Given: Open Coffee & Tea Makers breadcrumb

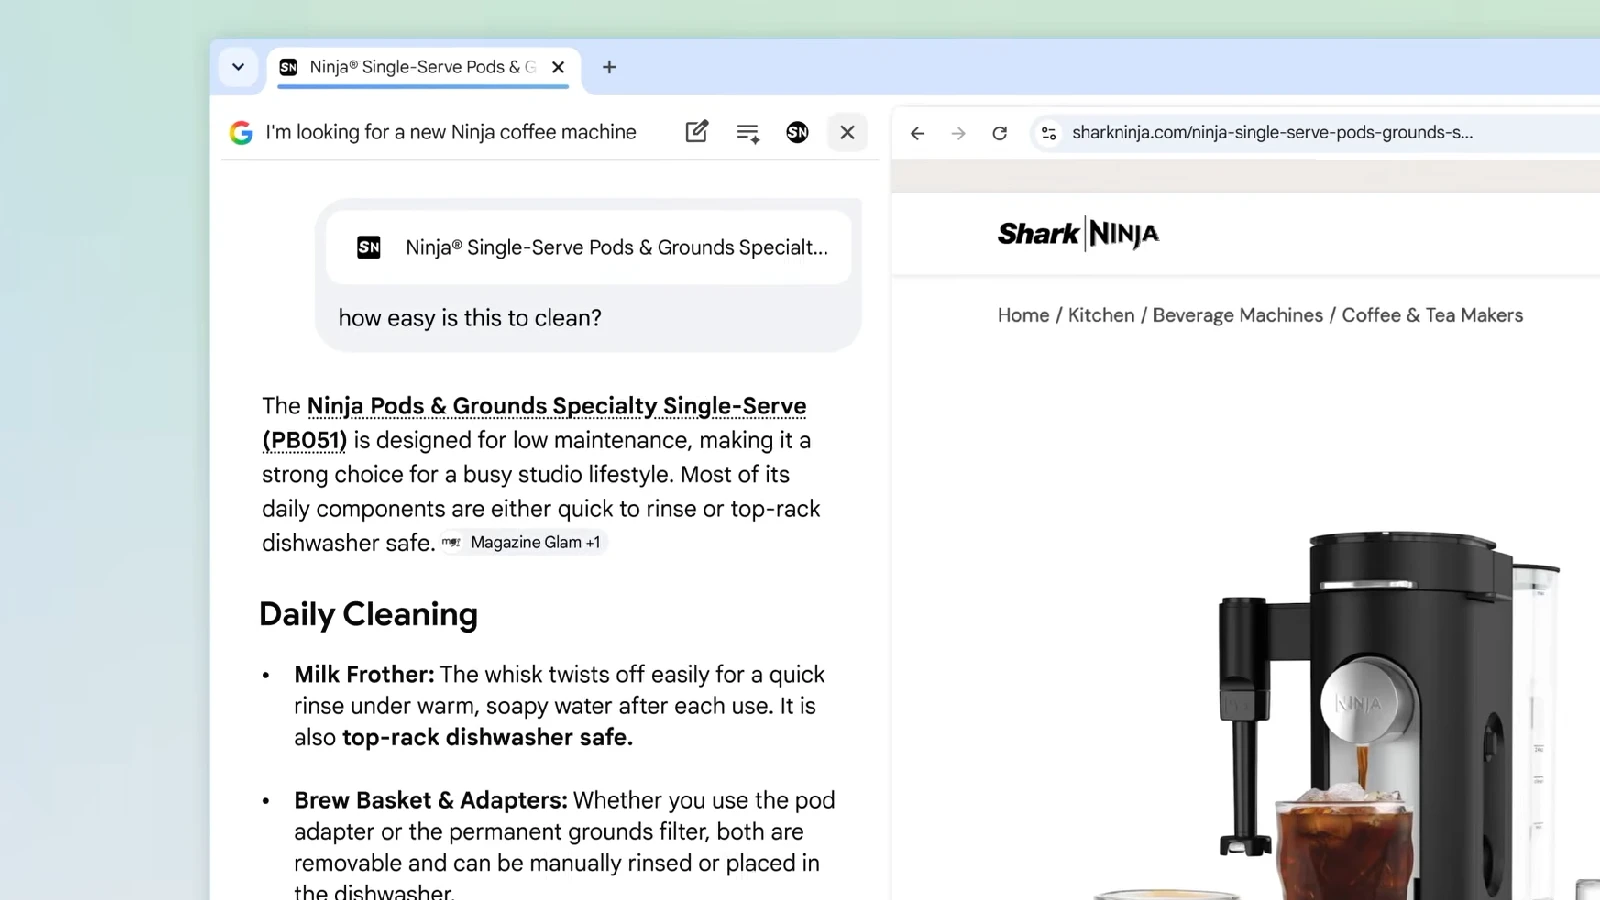Looking at the screenshot, I should [1432, 315].
